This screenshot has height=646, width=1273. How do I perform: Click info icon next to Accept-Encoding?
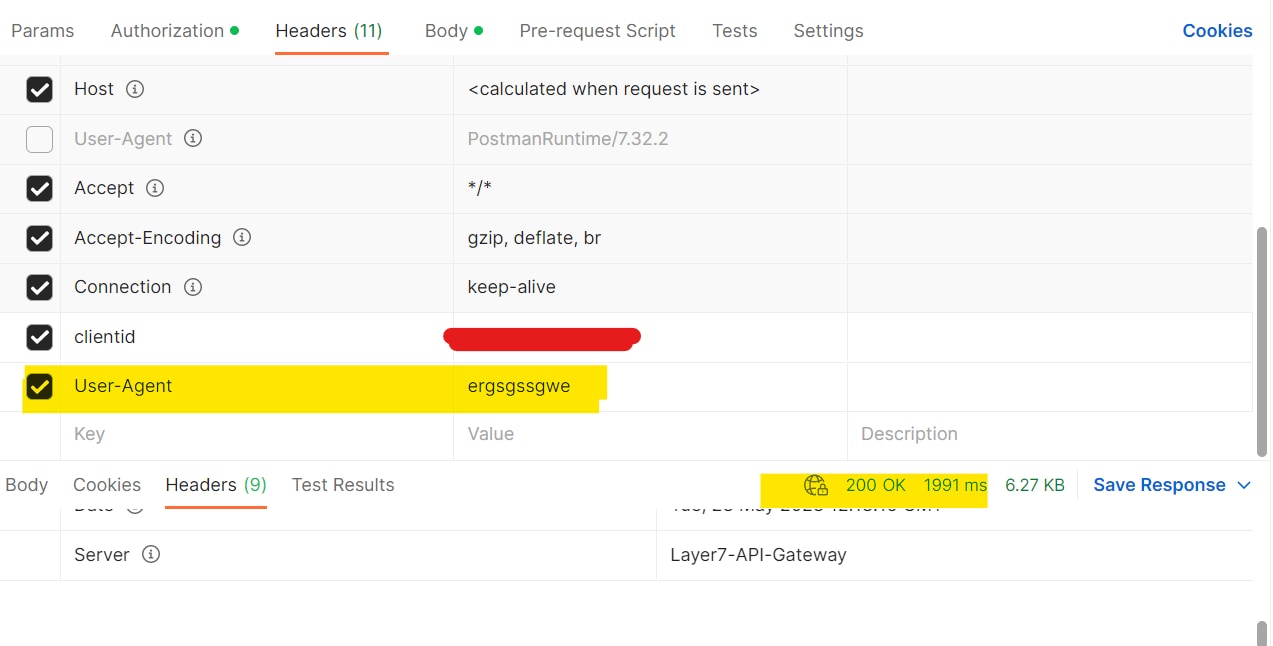pyautogui.click(x=241, y=238)
